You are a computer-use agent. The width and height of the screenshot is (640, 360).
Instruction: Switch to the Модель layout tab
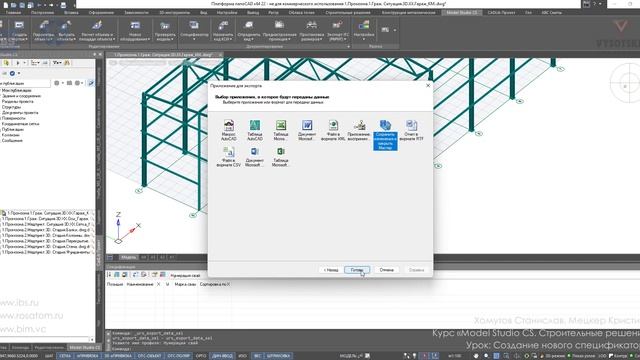click(128, 257)
